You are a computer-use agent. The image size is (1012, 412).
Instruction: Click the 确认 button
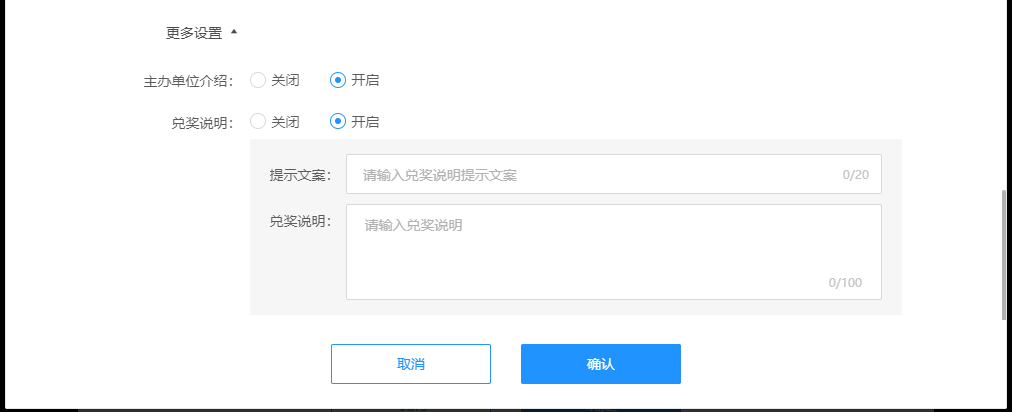click(x=601, y=364)
